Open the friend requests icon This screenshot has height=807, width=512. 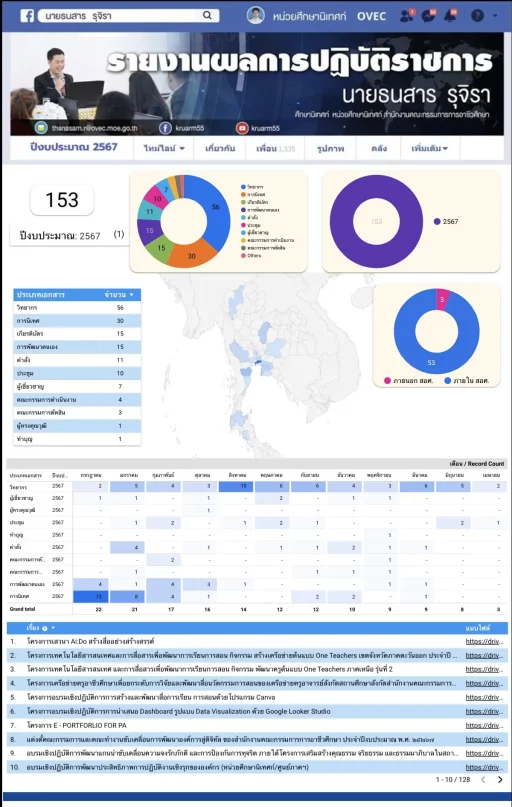click(407, 15)
